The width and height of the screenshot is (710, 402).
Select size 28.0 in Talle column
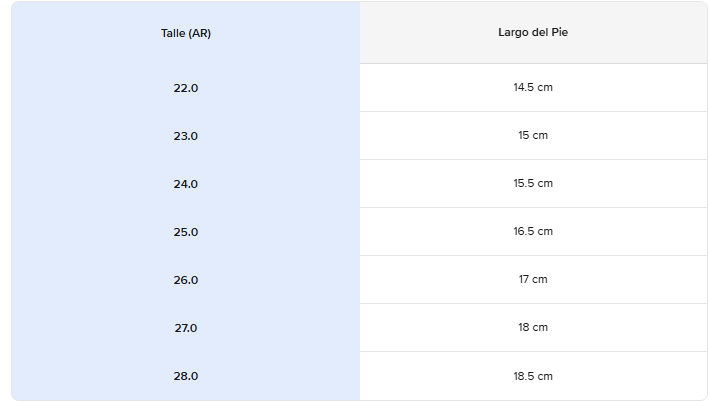pyautogui.click(x=186, y=376)
